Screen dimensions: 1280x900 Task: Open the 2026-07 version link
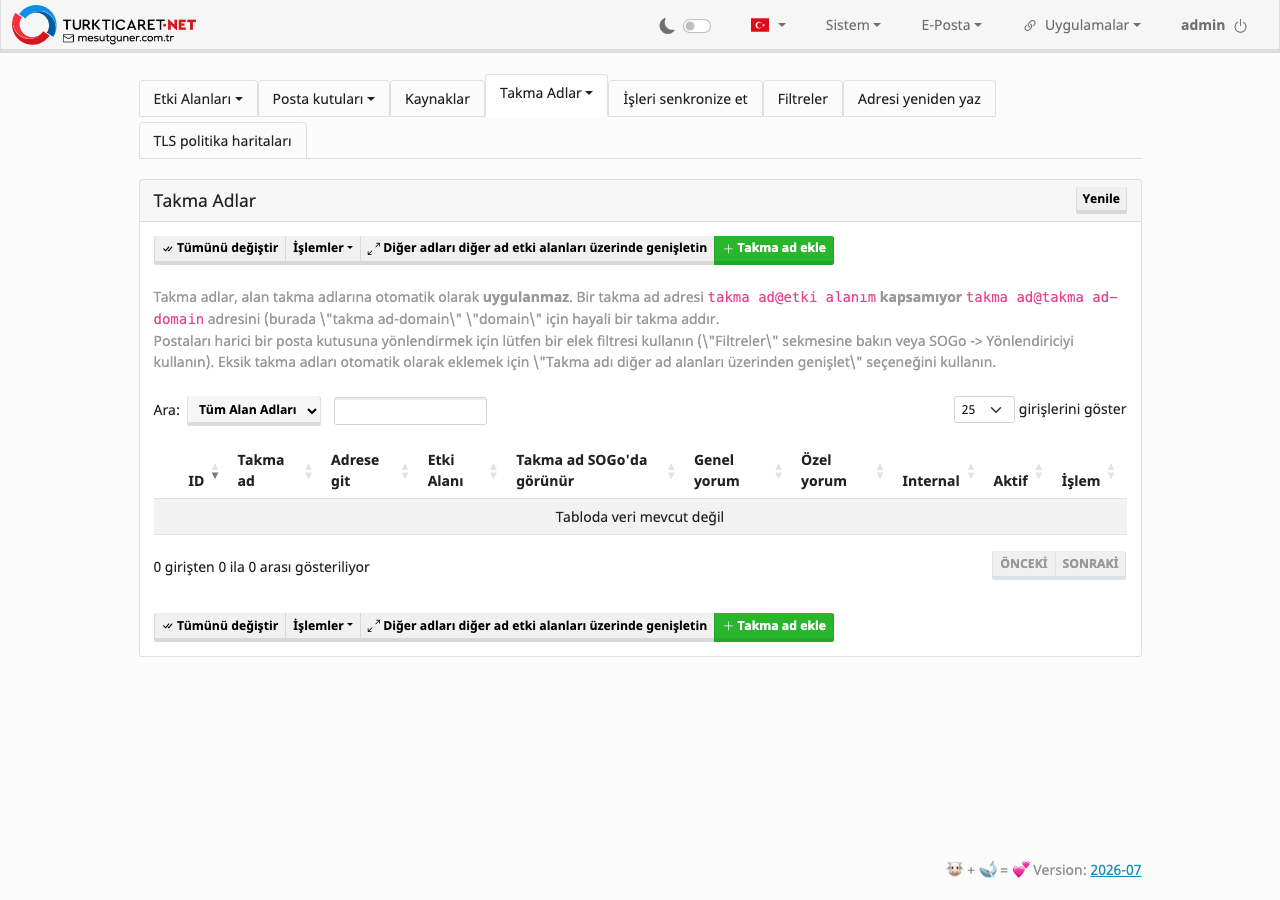[x=1116, y=870]
